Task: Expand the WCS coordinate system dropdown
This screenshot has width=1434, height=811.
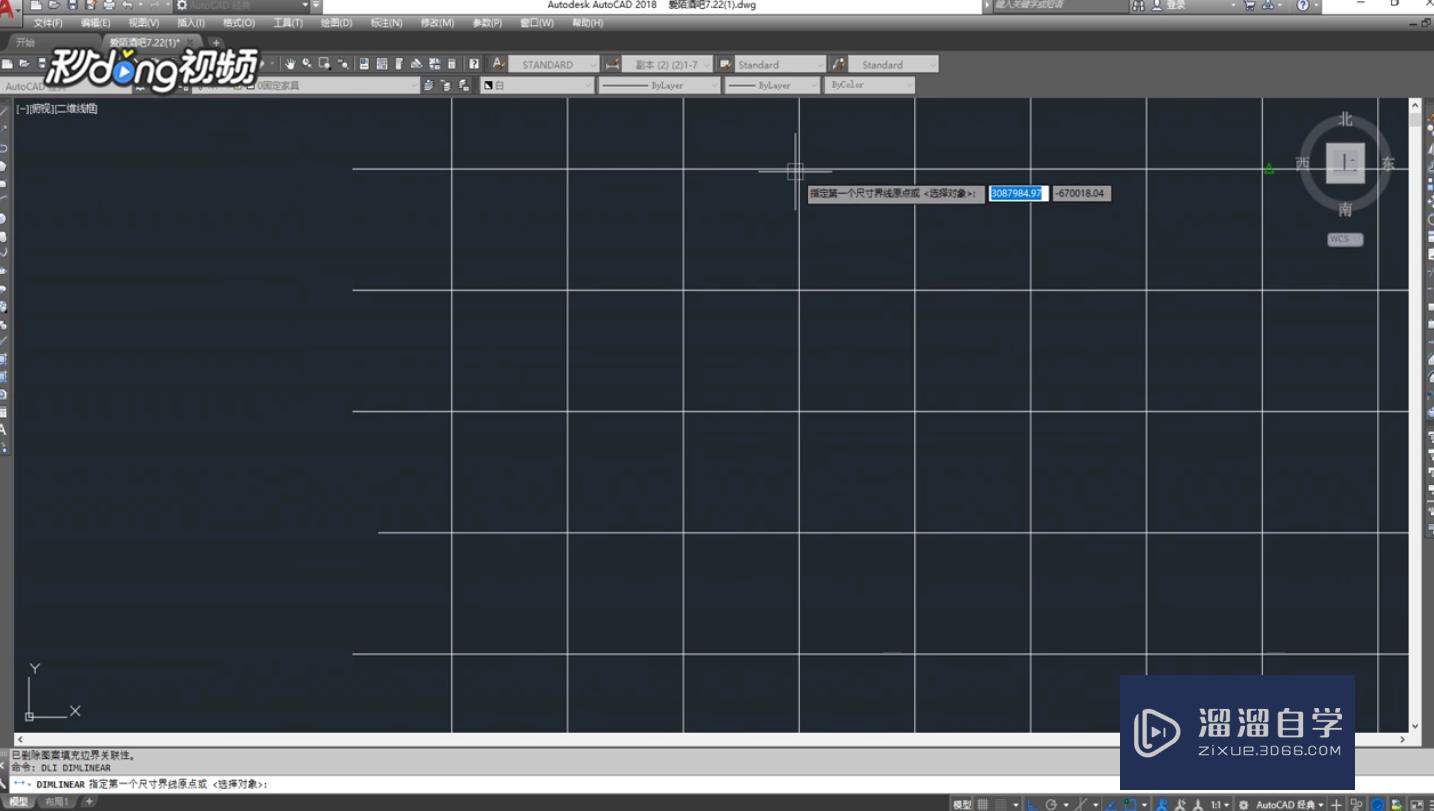Action: [1345, 239]
